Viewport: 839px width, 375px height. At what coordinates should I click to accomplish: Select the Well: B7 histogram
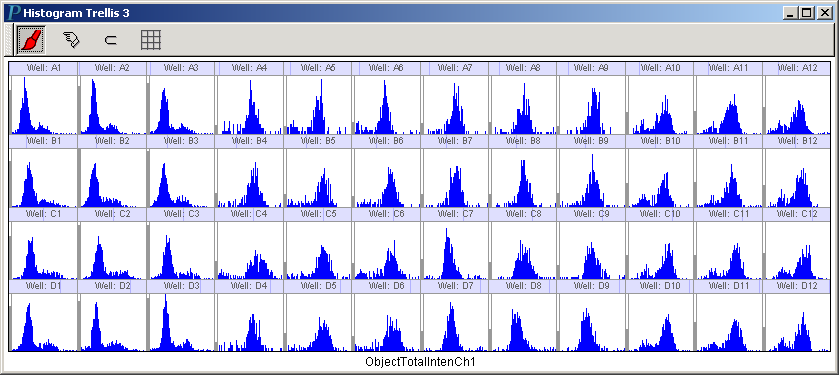click(455, 178)
